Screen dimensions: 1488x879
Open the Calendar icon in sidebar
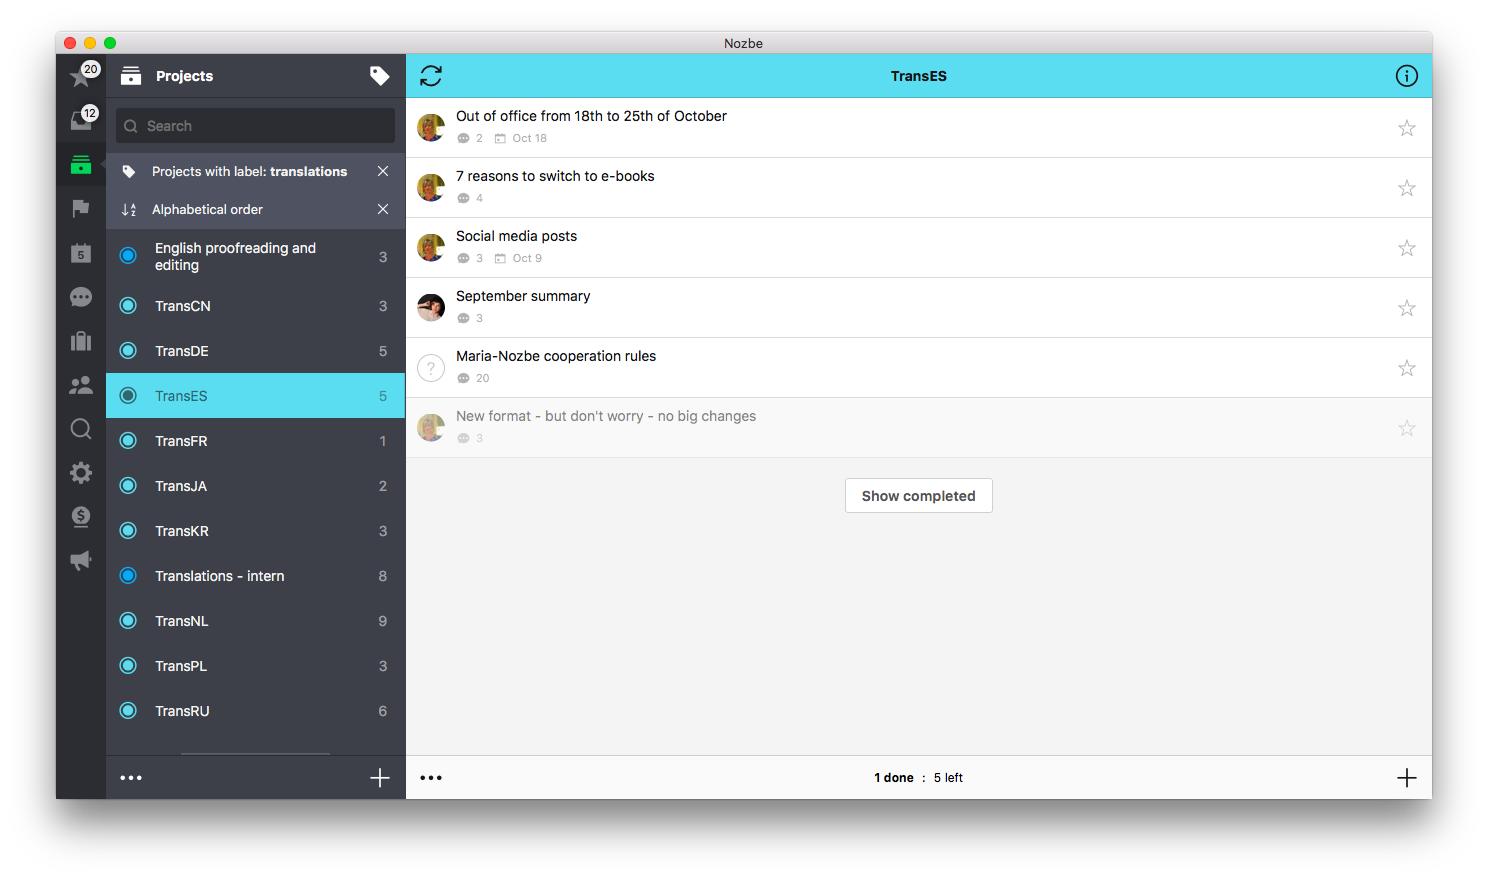coord(81,253)
